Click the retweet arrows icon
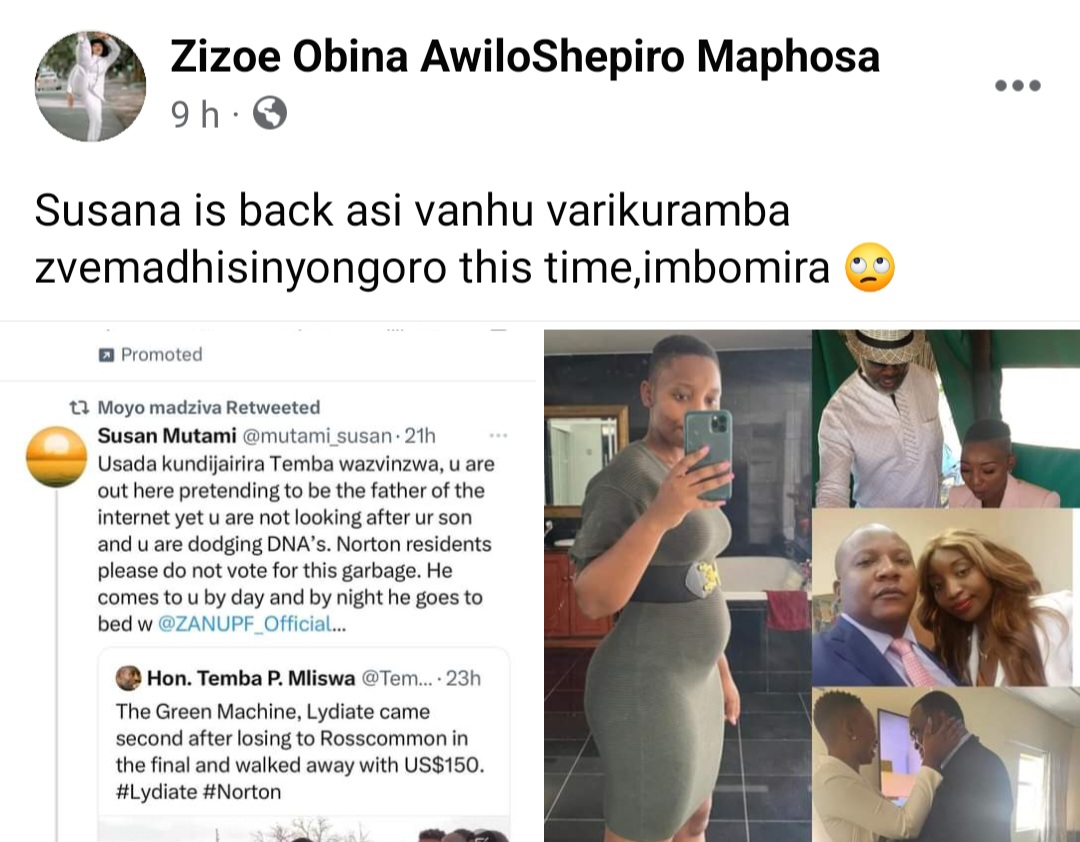This screenshot has height=842, width=1080. [79, 407]
